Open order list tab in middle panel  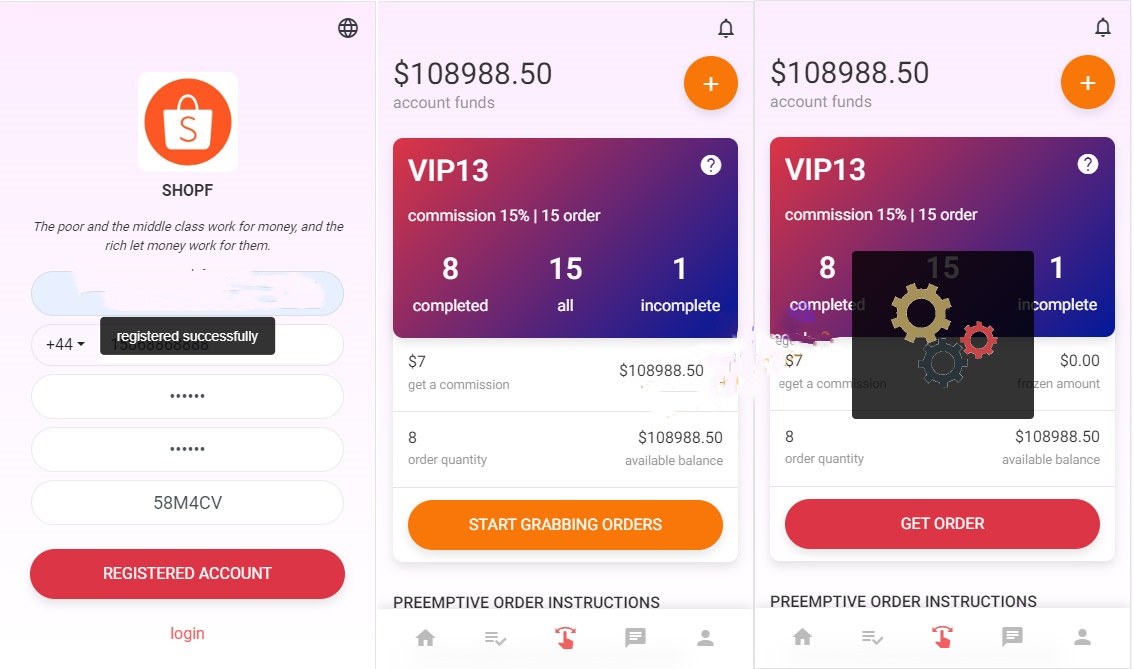[x=495, y=637]
